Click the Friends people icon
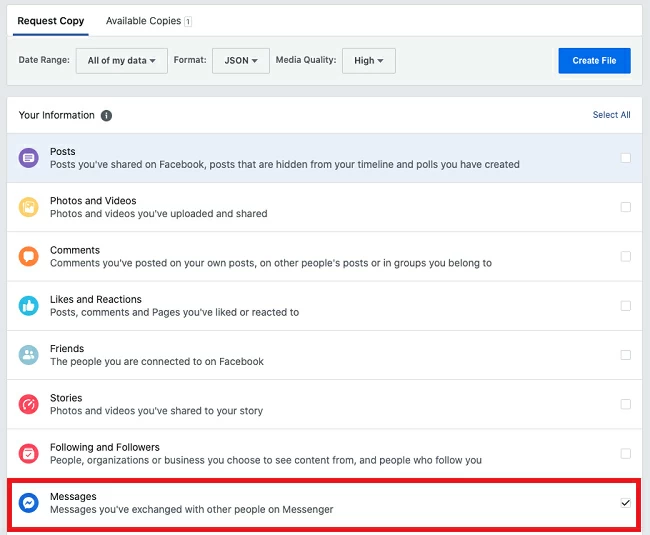This screenshot has height=535, width=650. click(x=29, y=355)
